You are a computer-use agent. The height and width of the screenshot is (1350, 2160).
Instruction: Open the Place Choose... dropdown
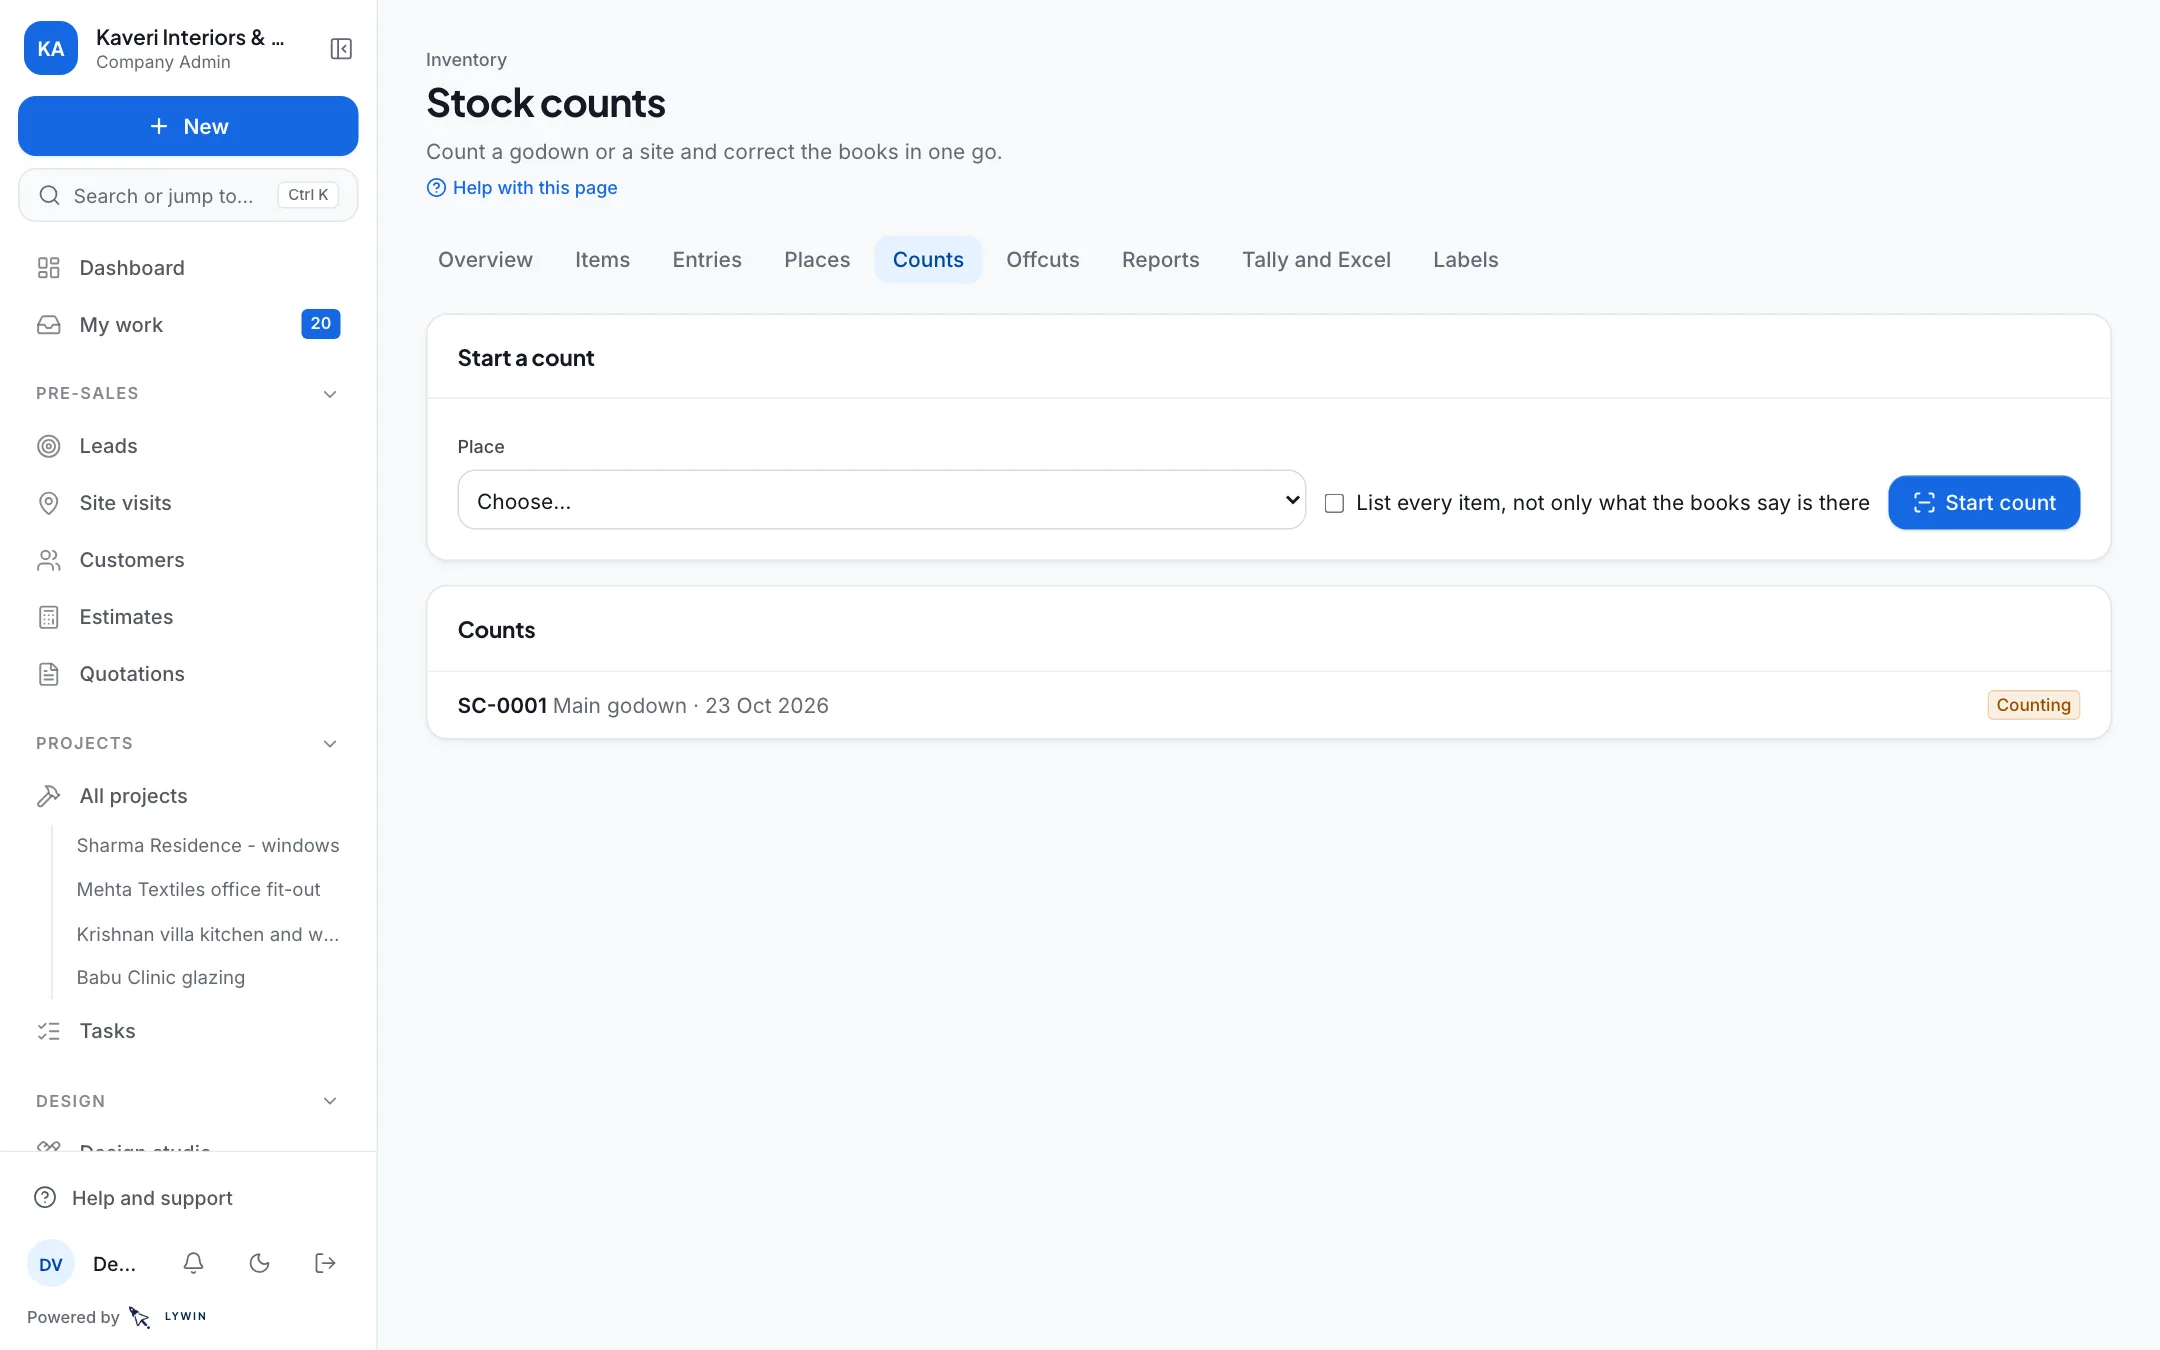(x=881, y=500)
